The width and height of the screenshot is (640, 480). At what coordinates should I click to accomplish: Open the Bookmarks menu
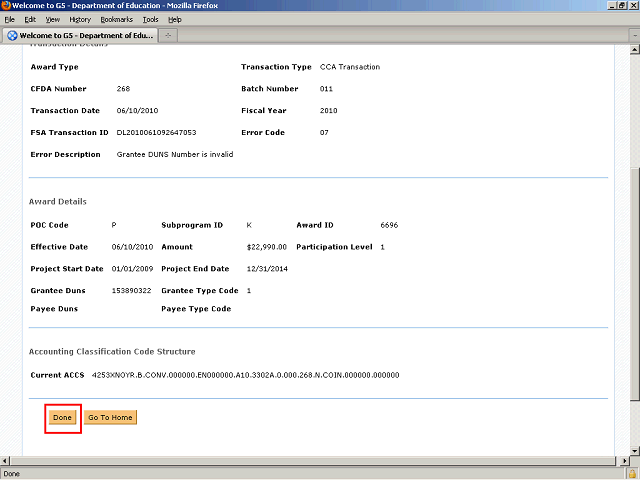[116, 20]
